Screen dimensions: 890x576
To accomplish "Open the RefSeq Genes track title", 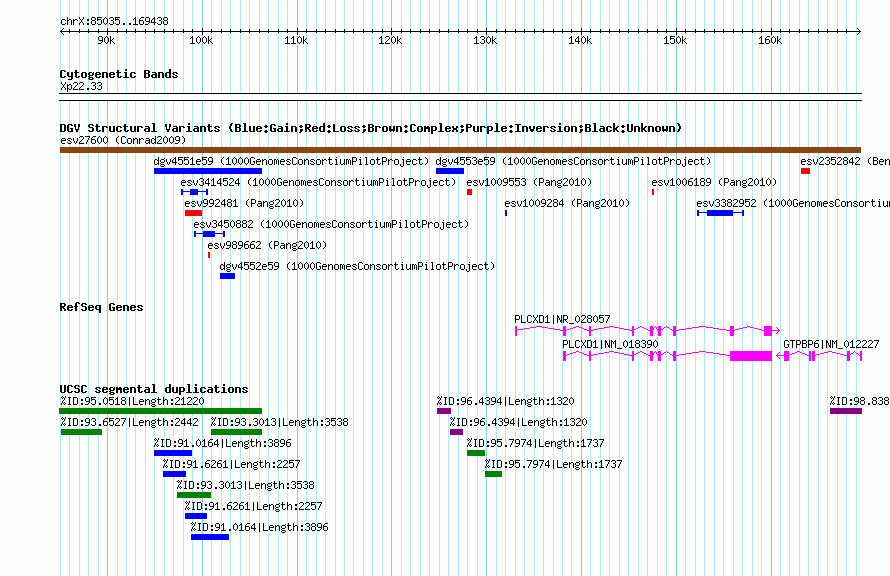I will coord(101,307).
